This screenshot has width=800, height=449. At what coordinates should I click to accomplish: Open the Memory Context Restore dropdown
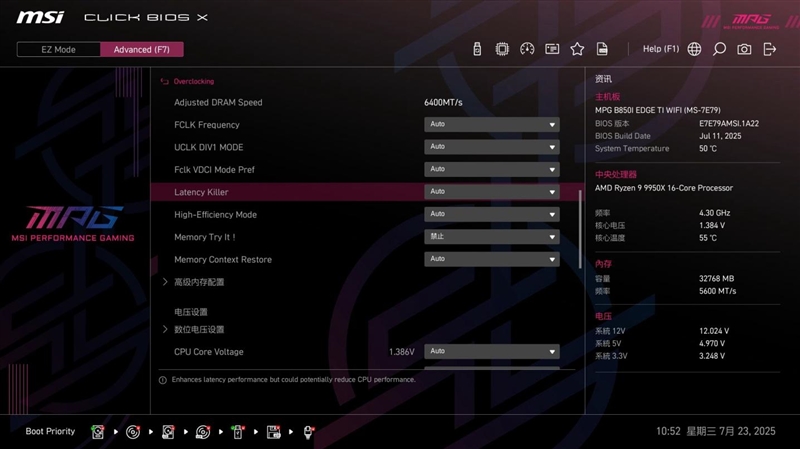pos(492,259)
